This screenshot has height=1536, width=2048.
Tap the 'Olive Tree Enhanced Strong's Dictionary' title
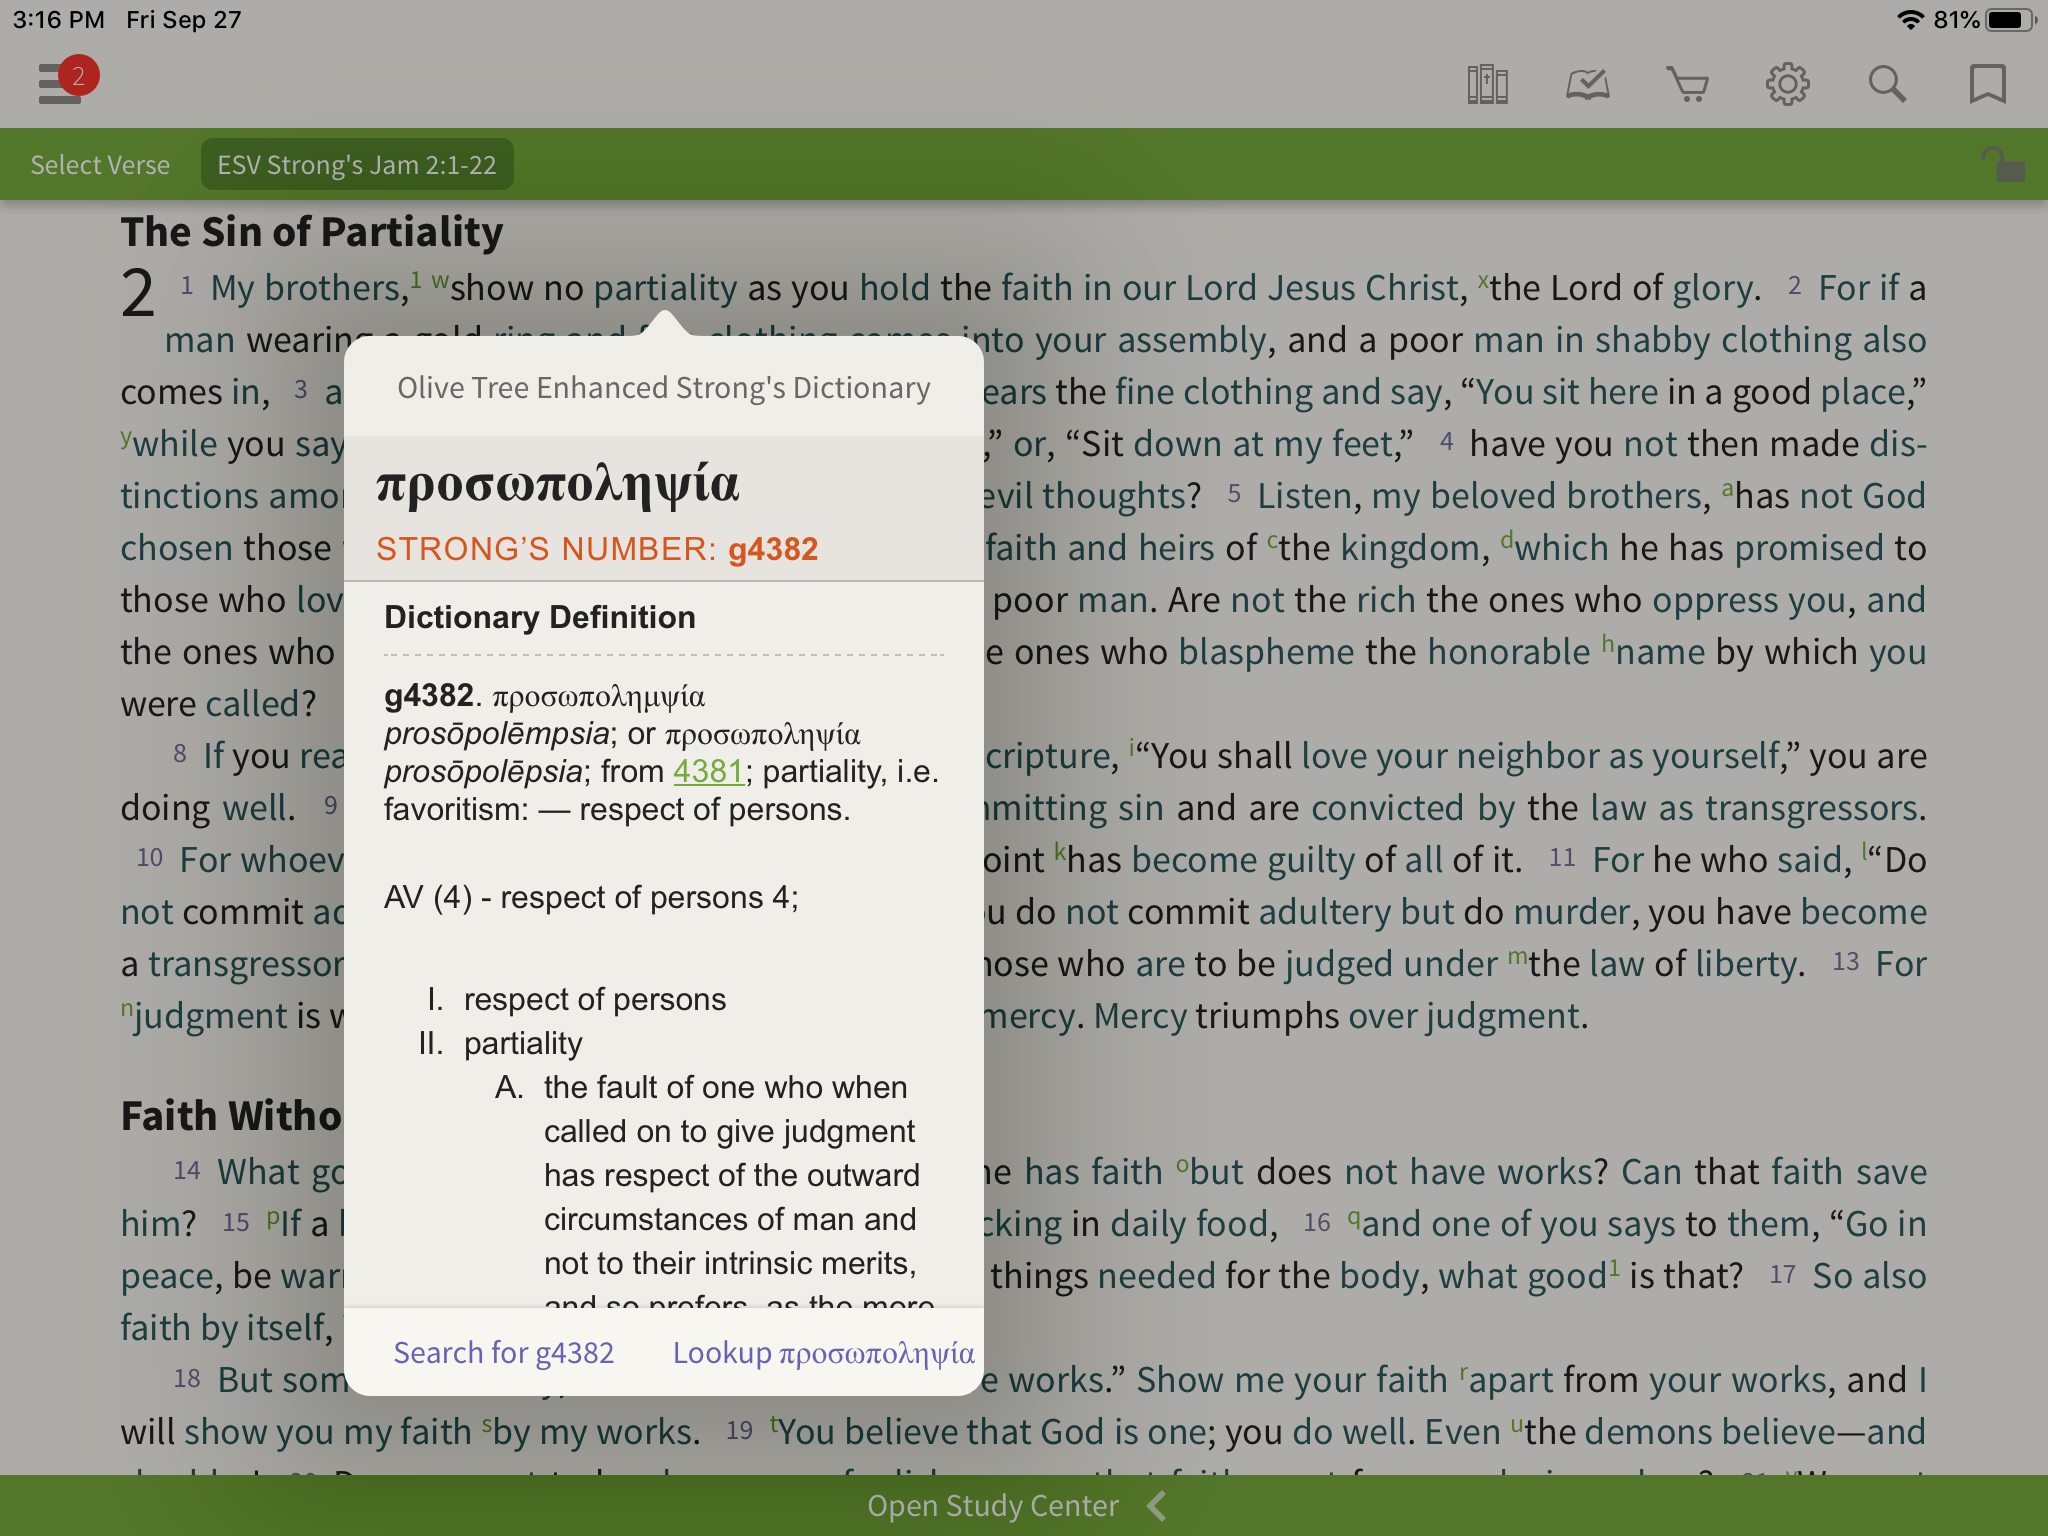click(664, 388)
